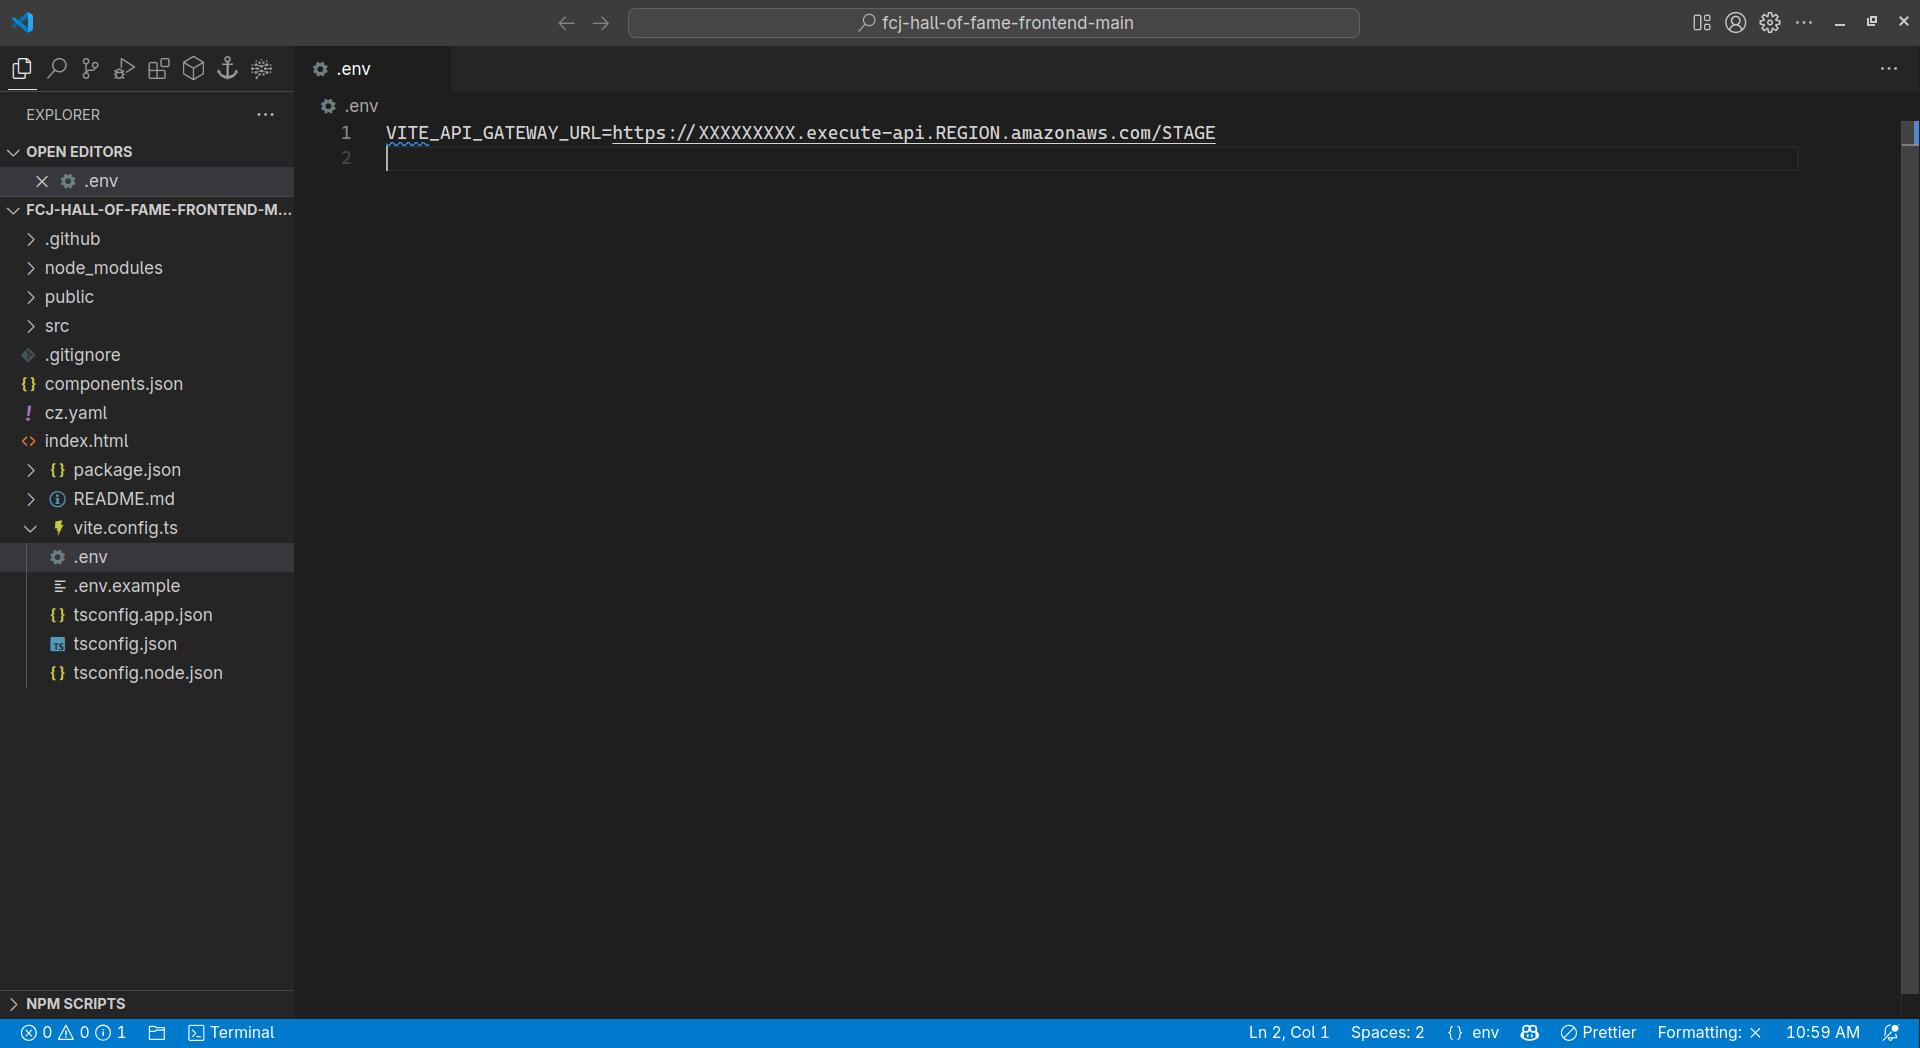The width and height of the screenshot is (1920, 1048).
Task: Click line number 1 in the gutter
Action: point(346,133)
